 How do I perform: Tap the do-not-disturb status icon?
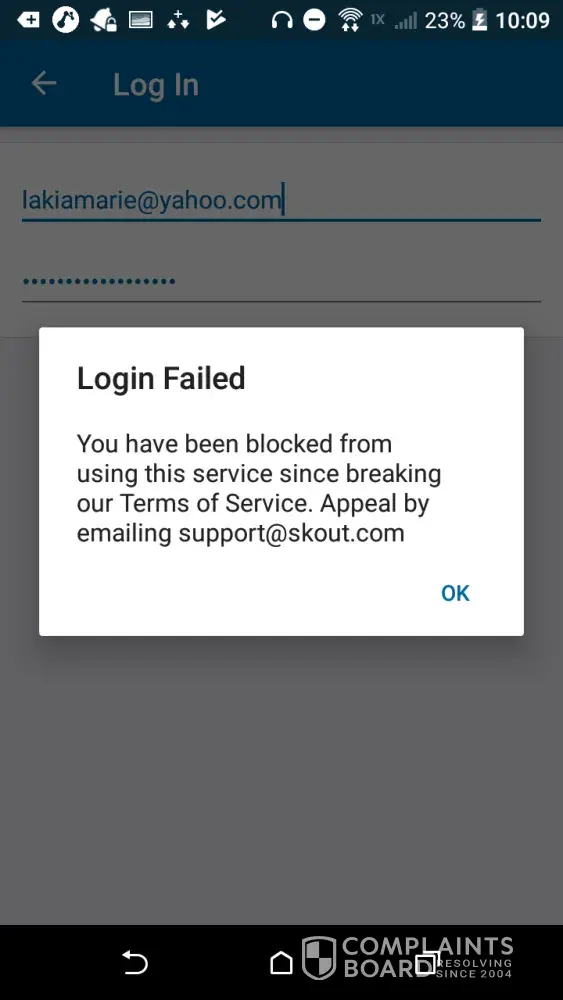[314, 20]
